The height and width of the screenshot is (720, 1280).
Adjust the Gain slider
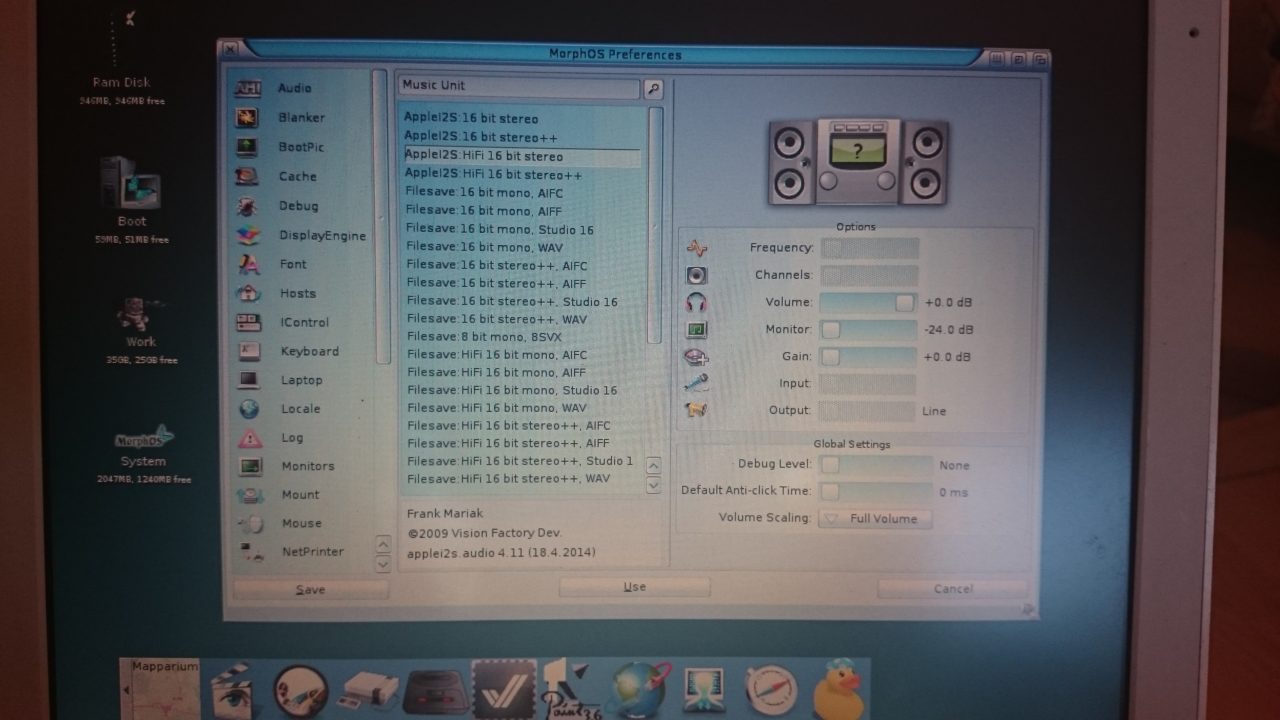click(x=868, y=356)
